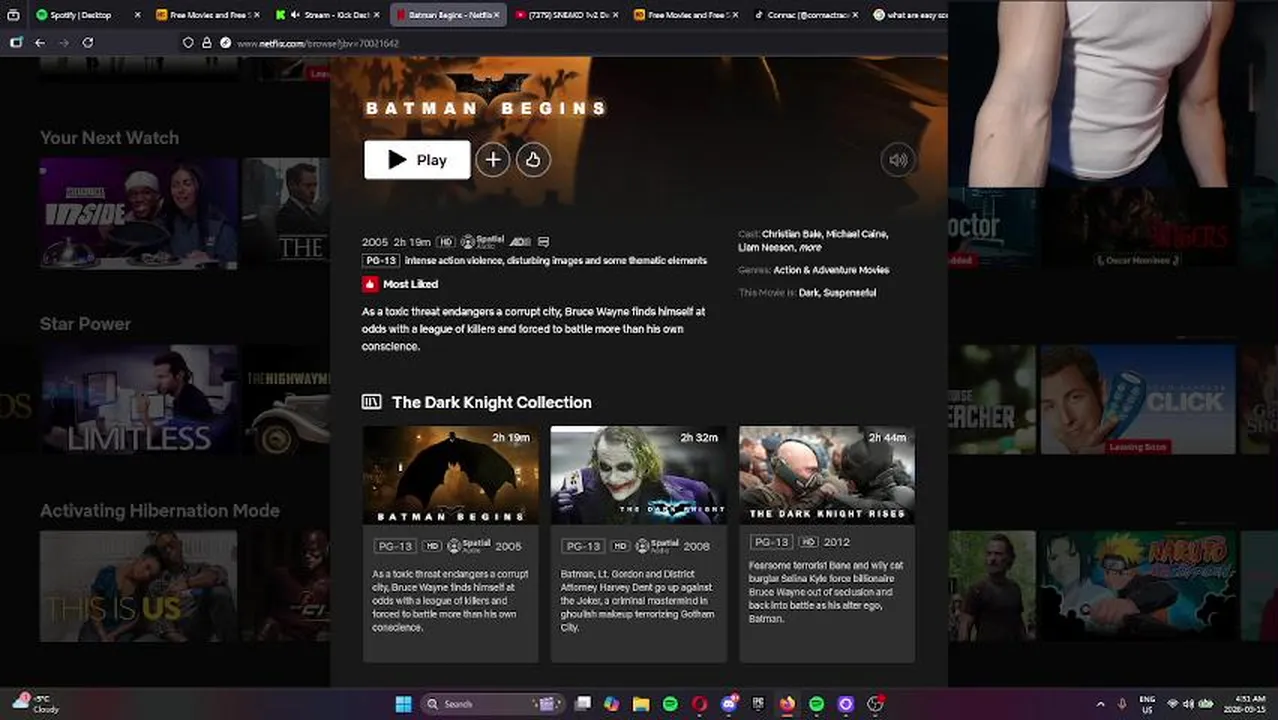The width and height of the screenshot is (1278, 720).
Task: Close the SNEAKO 1v2 YouTube tab
Action: click(614, 15)
